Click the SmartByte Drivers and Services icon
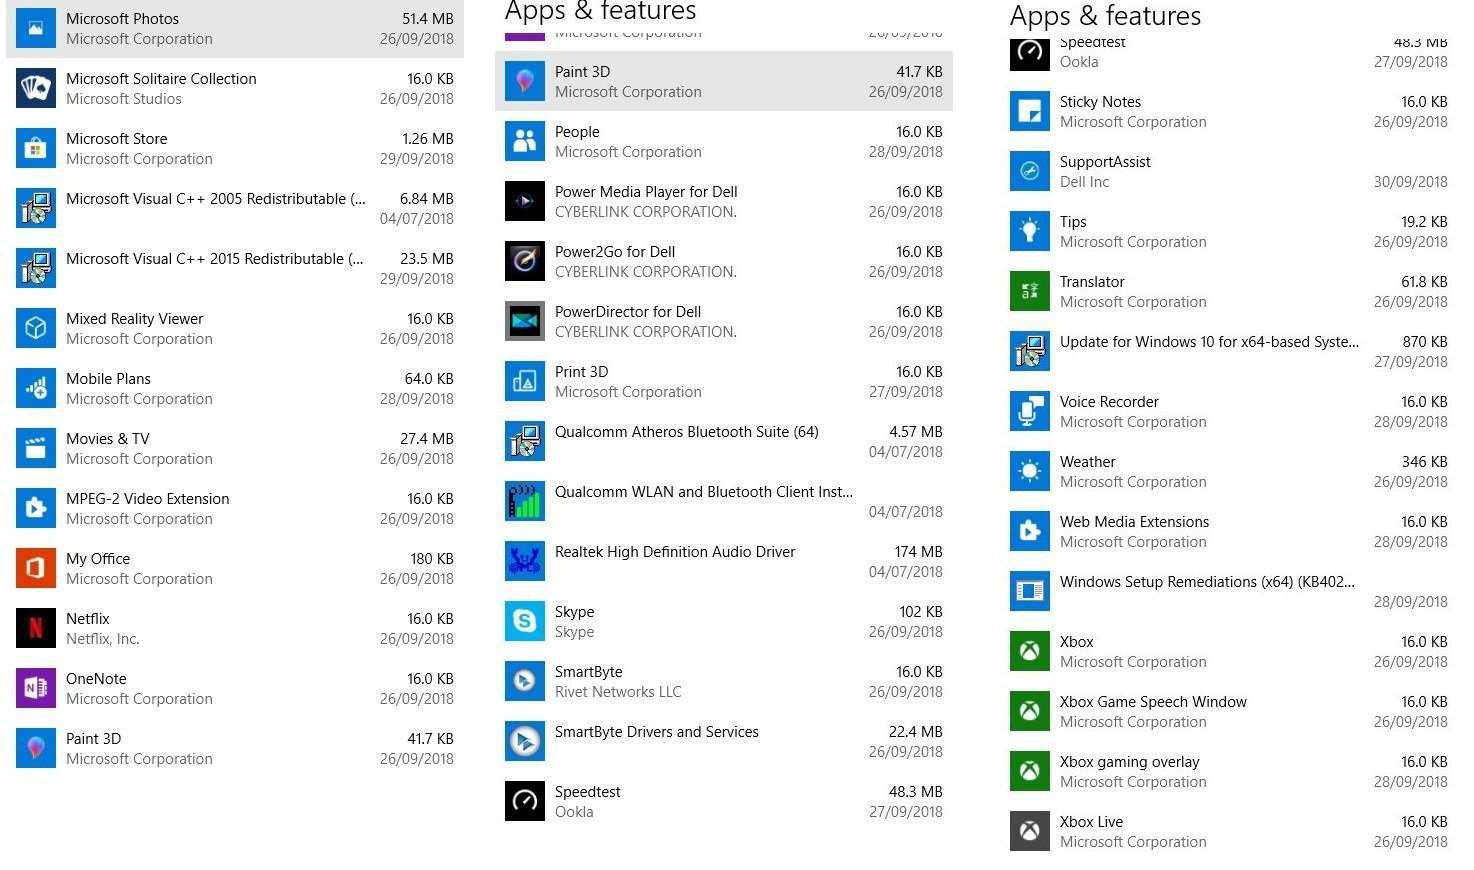 coord(525,741)
